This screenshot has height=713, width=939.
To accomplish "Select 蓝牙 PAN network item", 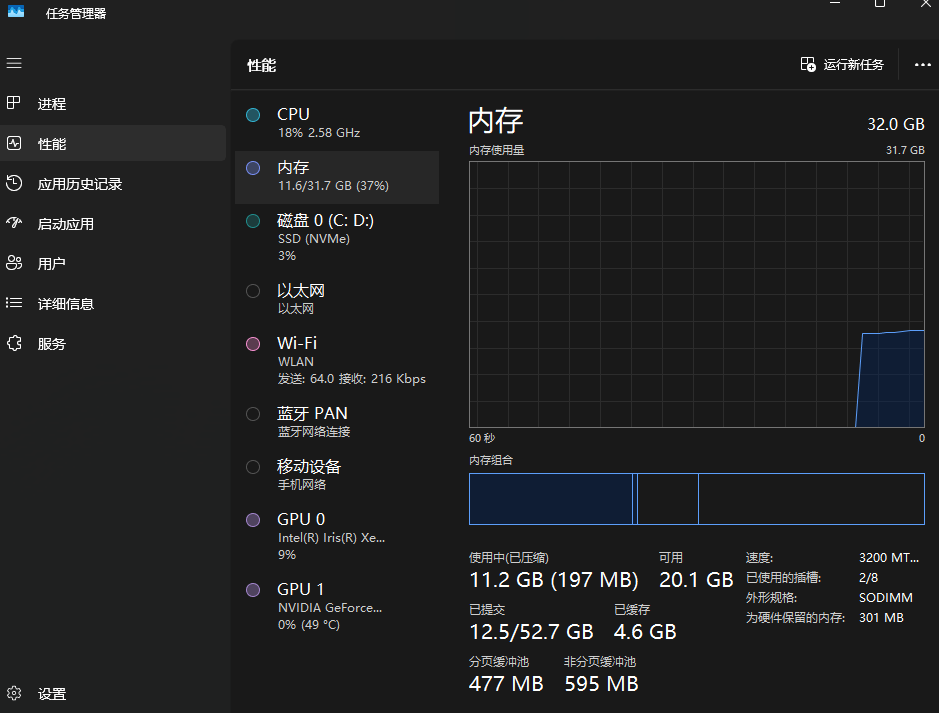I will point(337,422).
